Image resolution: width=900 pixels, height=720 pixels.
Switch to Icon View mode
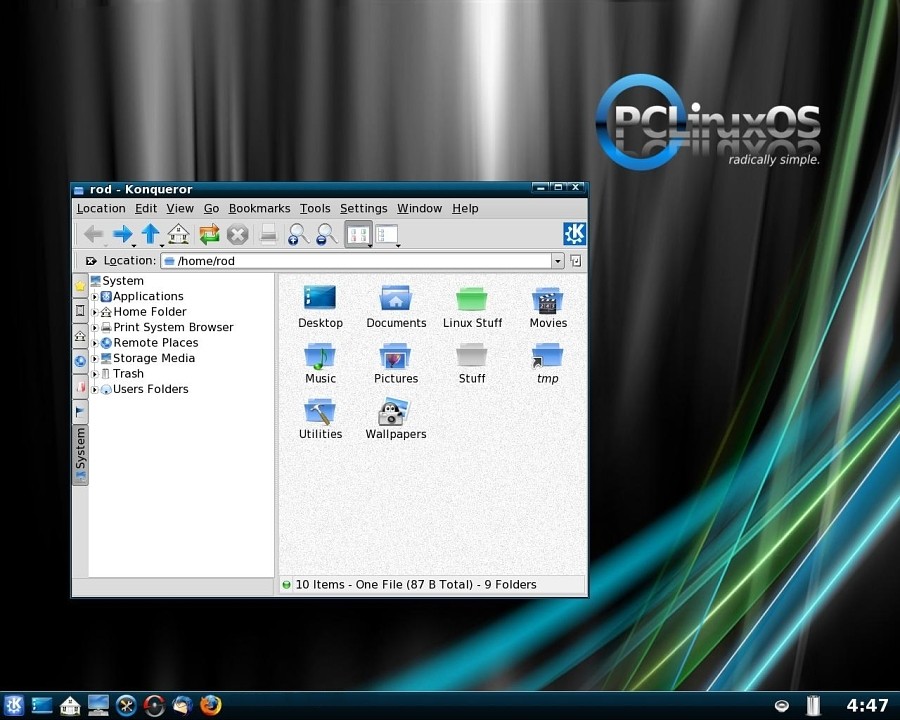point(358,234)
